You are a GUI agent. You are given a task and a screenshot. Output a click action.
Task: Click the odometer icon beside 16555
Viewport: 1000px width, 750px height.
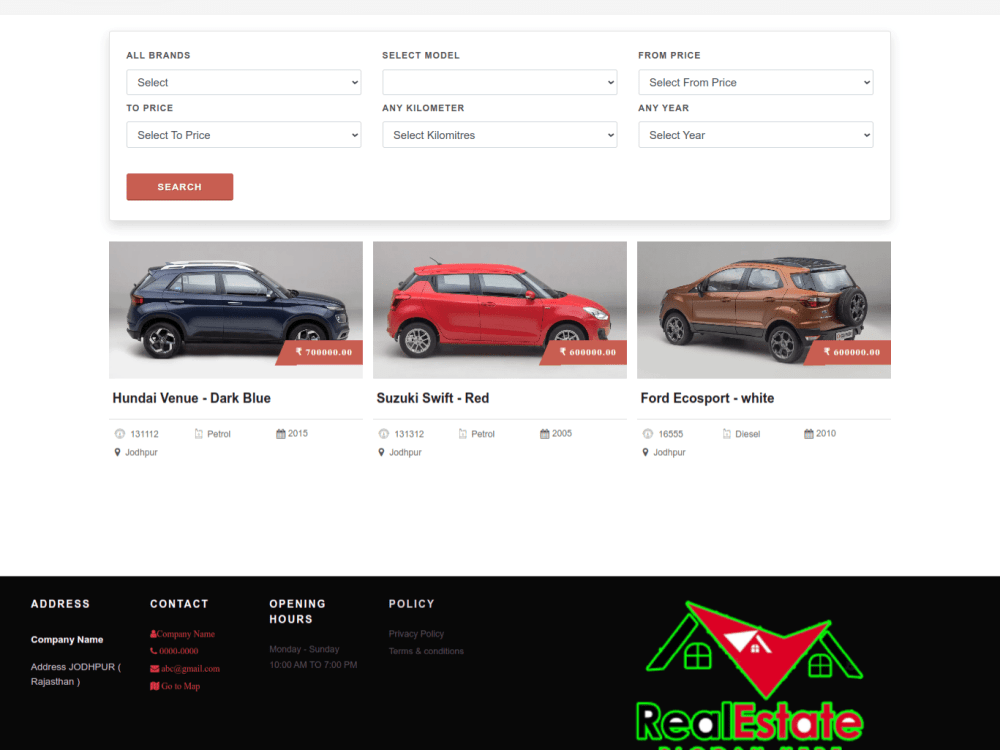pyautogui.click(x=648, y=434)
